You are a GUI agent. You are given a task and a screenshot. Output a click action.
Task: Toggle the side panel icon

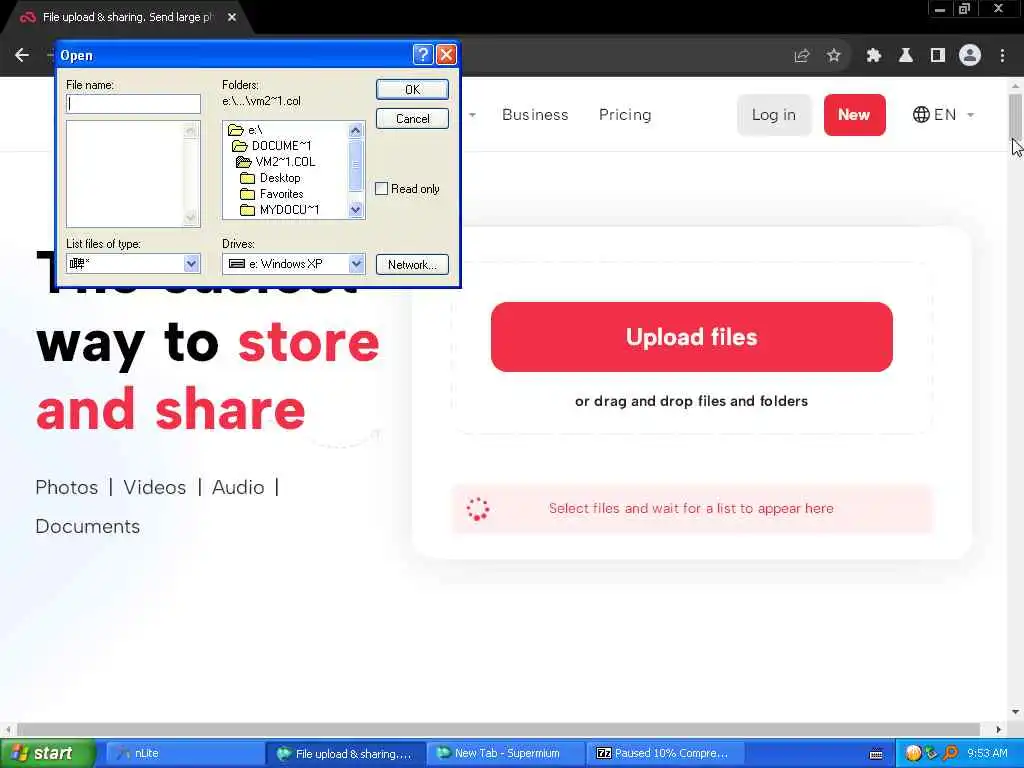938,56
